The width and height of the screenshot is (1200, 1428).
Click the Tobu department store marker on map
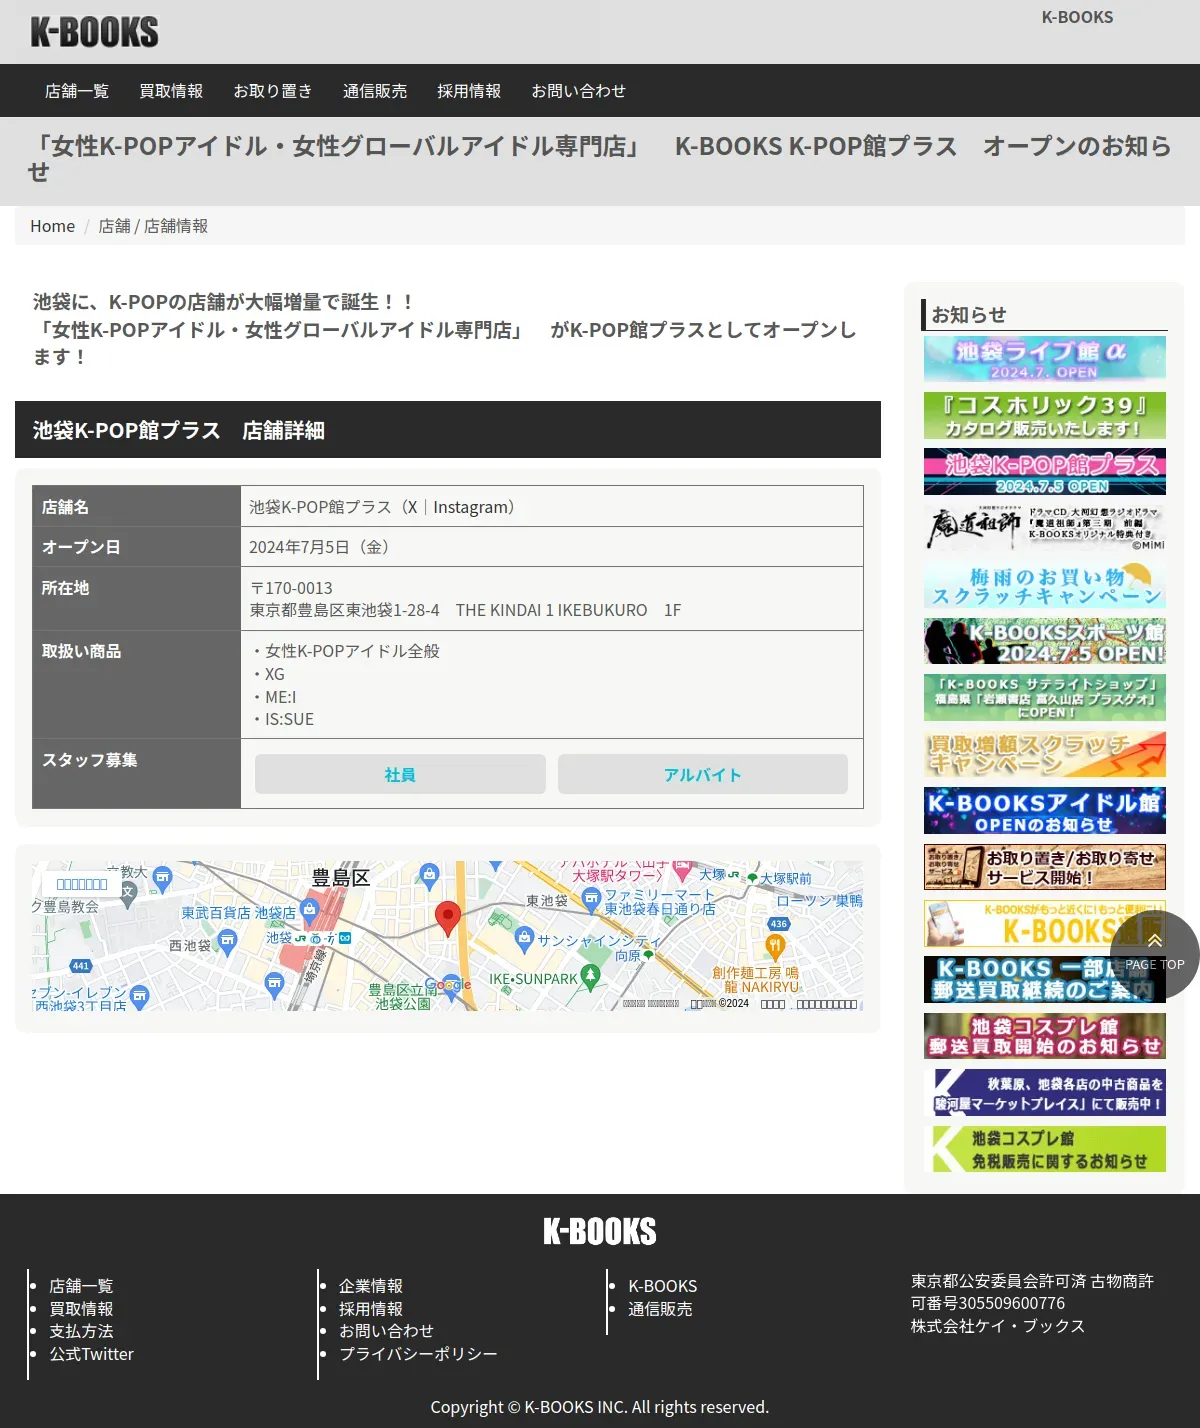(x=309, y=911)
